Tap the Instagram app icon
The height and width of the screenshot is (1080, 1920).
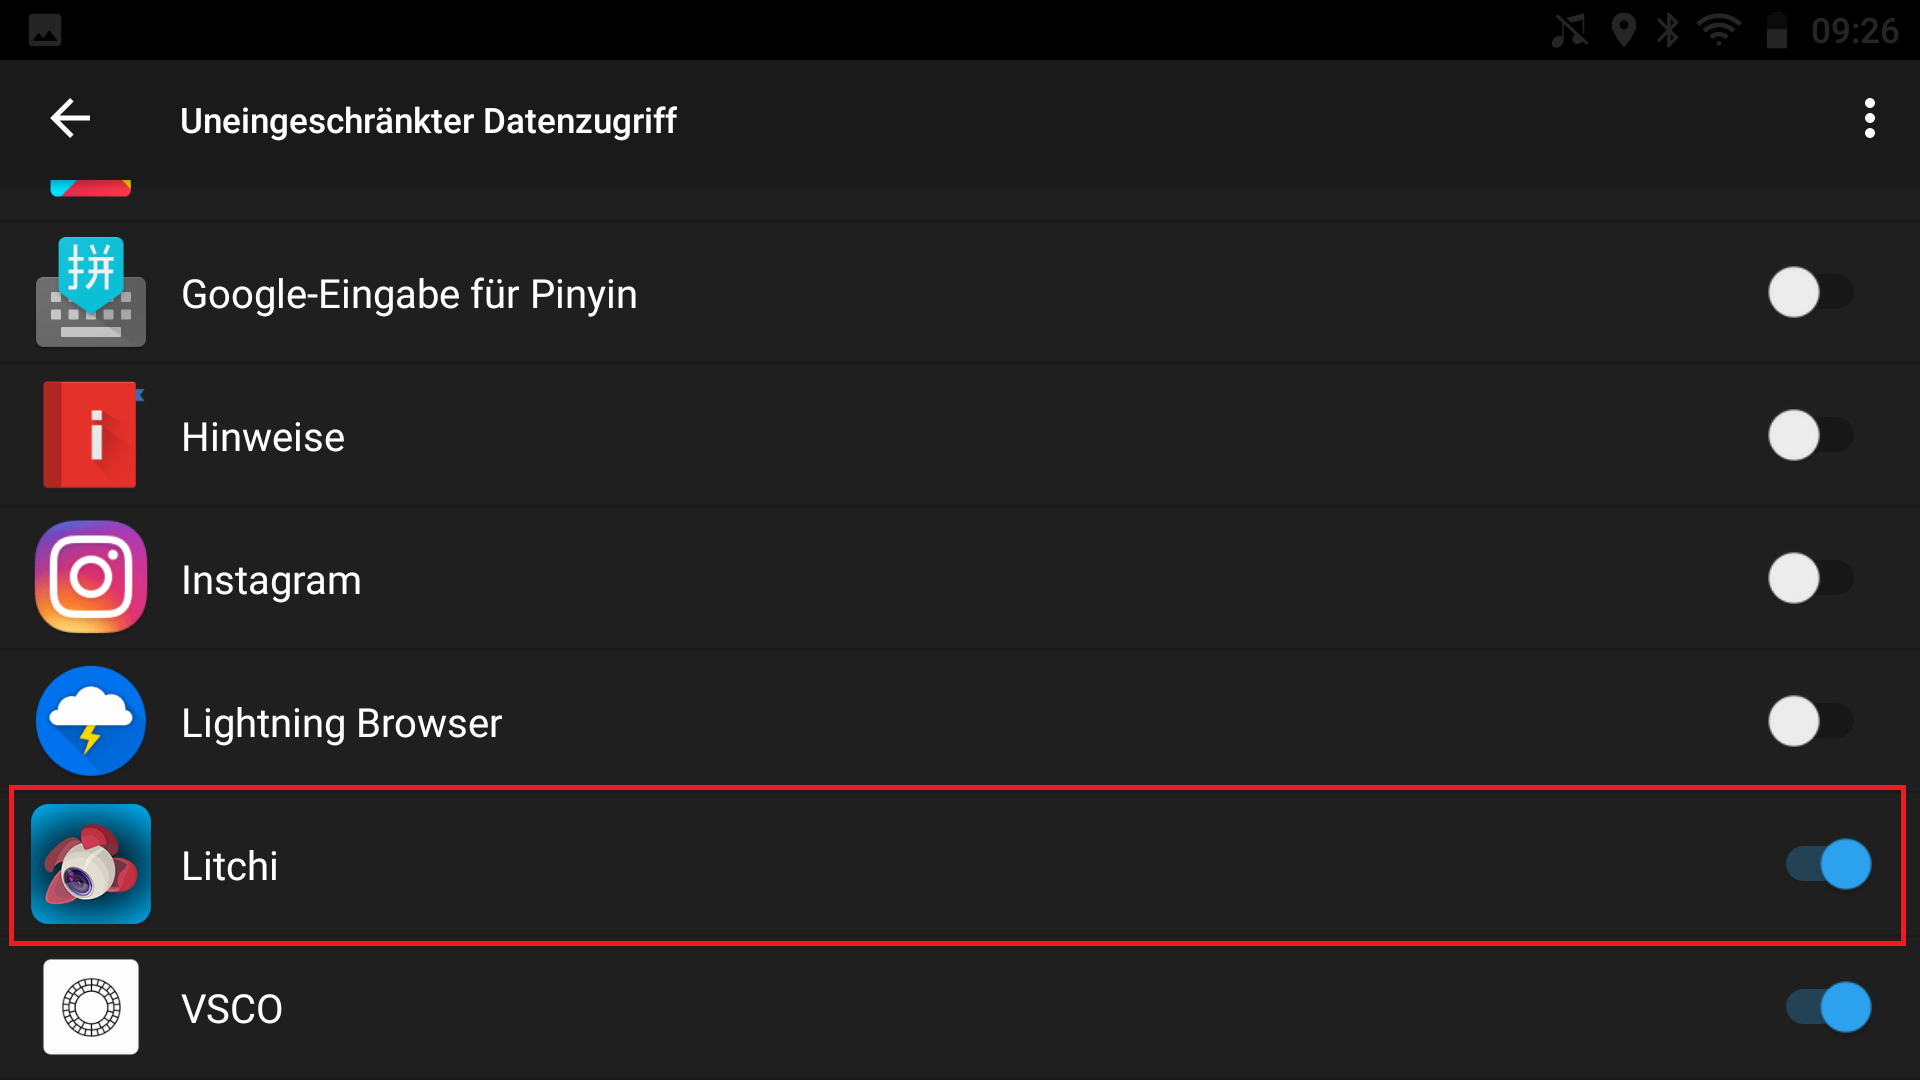point(91,578)
